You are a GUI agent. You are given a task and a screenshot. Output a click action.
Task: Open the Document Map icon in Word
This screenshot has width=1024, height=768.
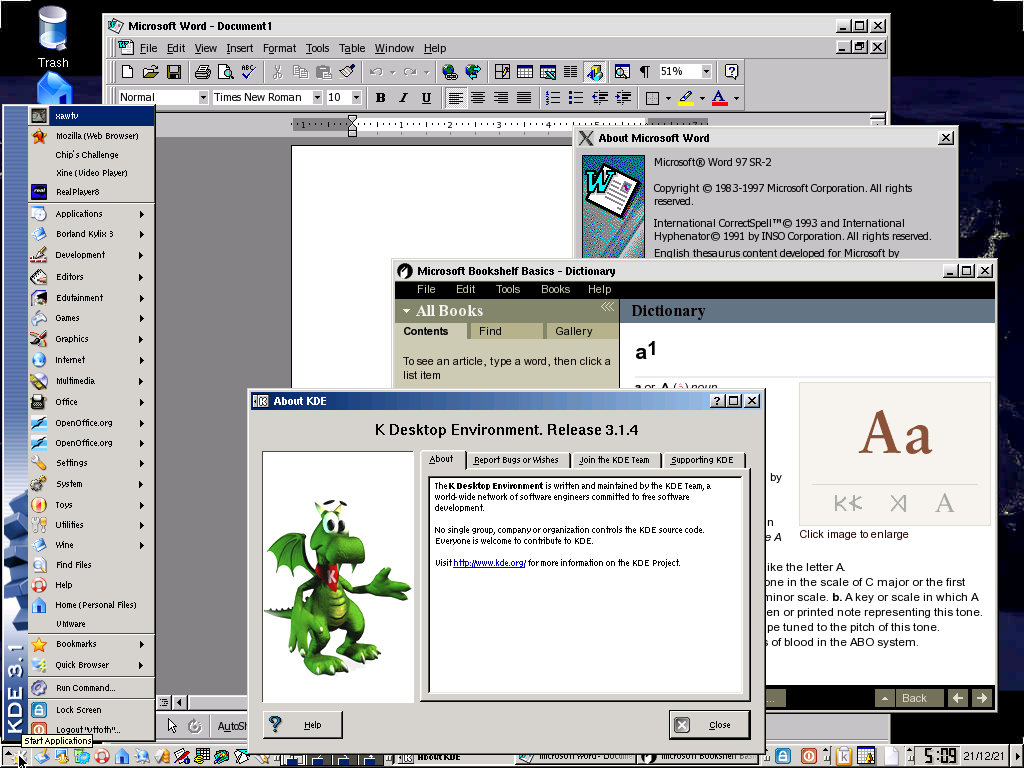[622, 72]
